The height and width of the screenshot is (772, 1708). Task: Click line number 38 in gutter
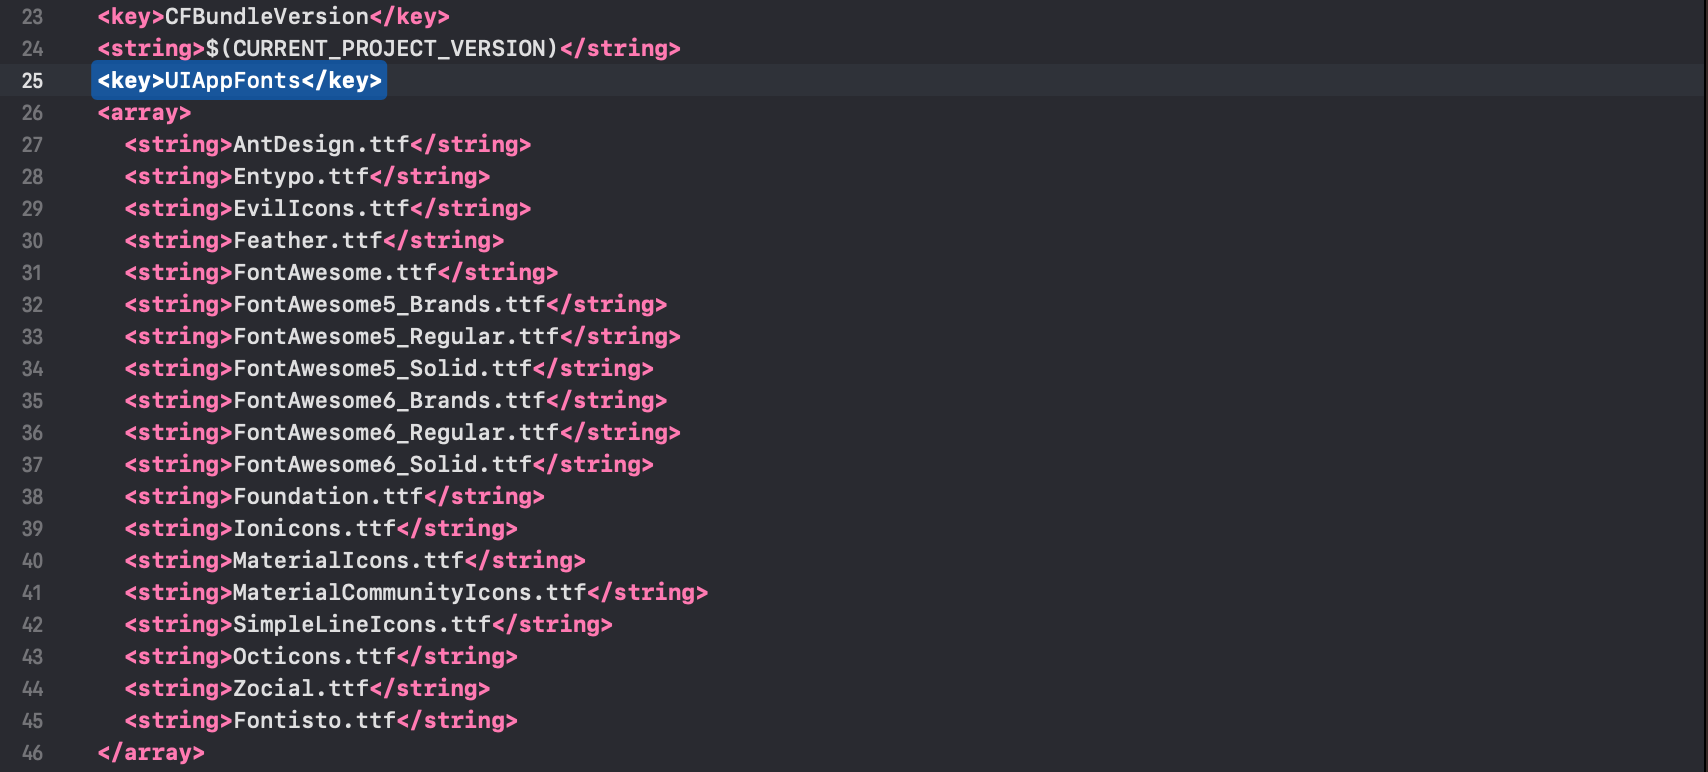point(33,497)
